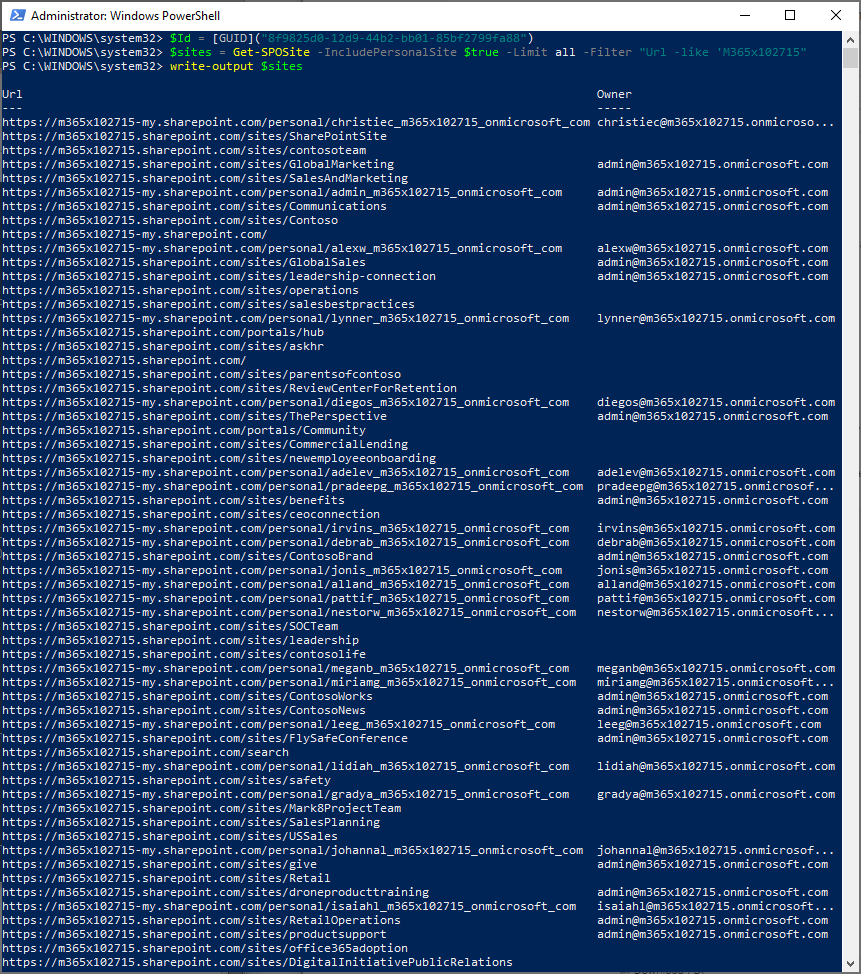Click the '-IncludePersonalSite' parameter text
This screenshot has width=861, height=974.
[387, 52]
